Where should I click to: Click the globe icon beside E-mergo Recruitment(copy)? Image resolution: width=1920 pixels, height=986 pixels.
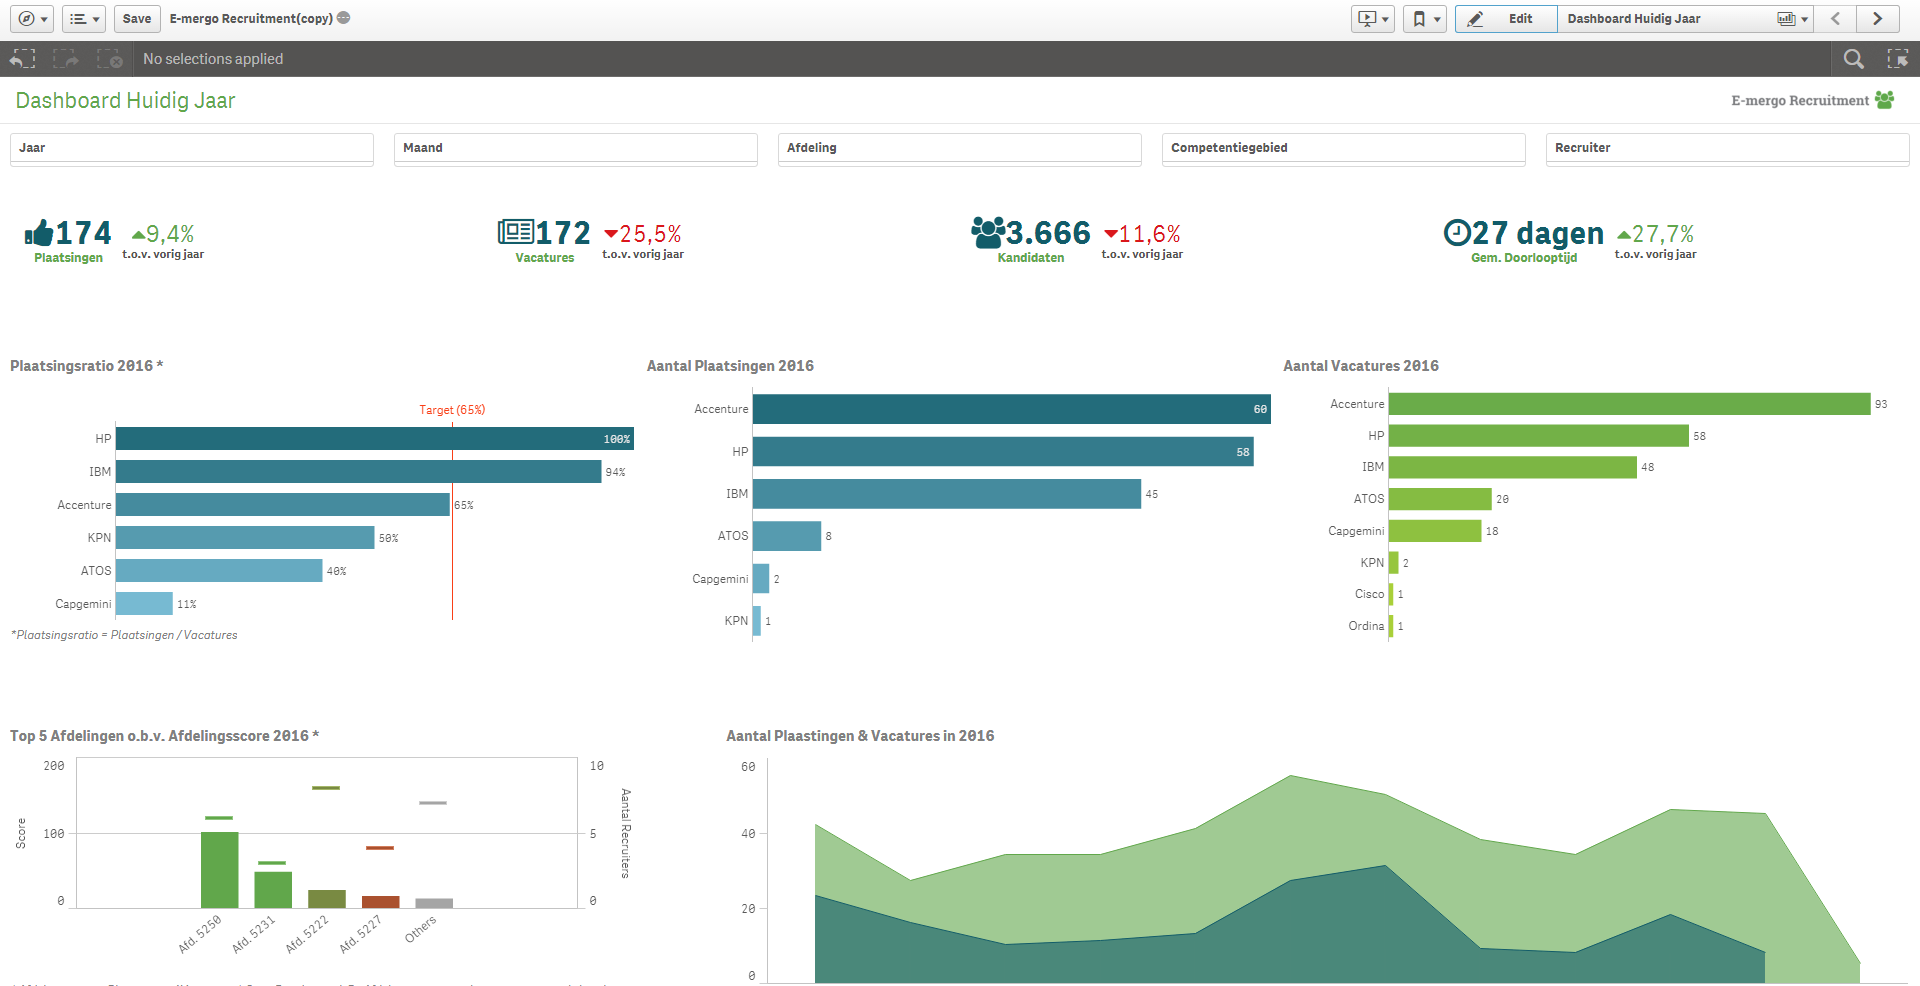[344, 17]
